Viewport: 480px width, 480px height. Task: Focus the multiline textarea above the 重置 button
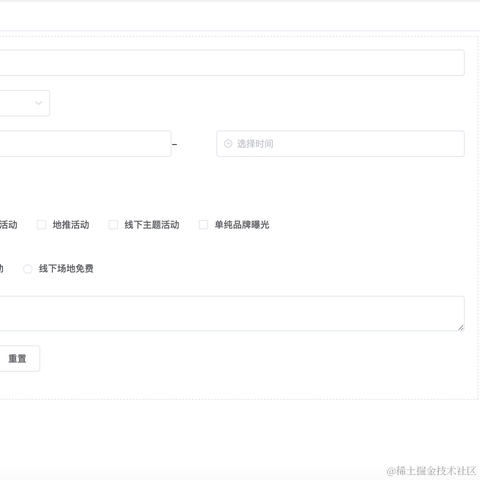click(232, 313)
